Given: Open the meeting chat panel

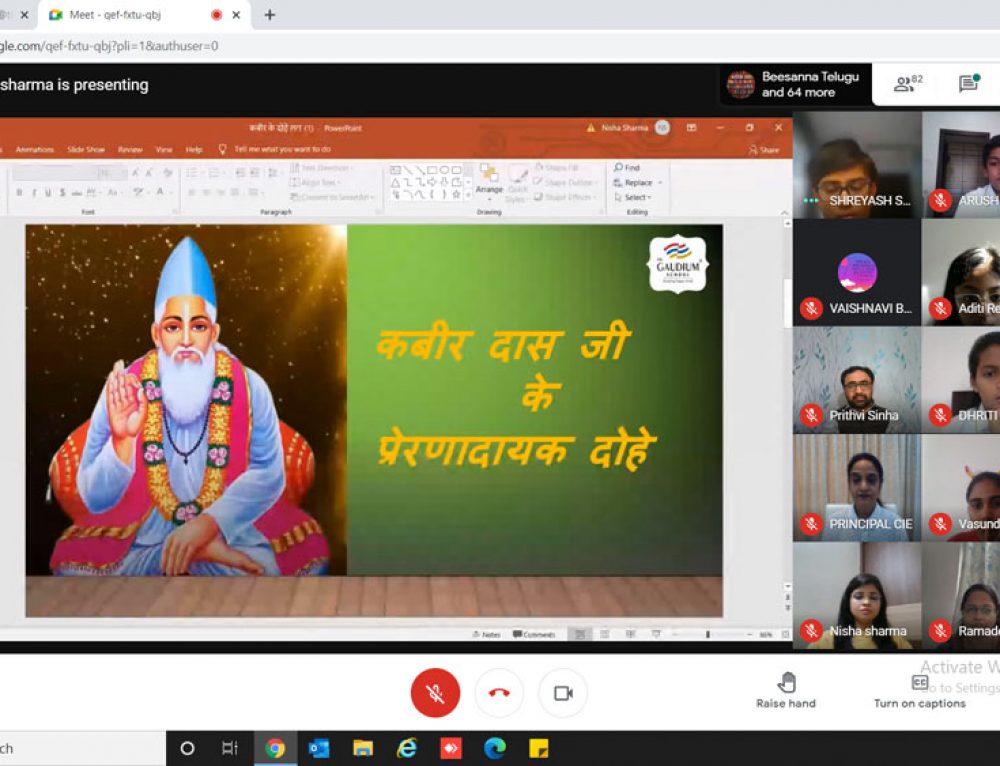Looking at the screenshot, I should click(969, 84).
